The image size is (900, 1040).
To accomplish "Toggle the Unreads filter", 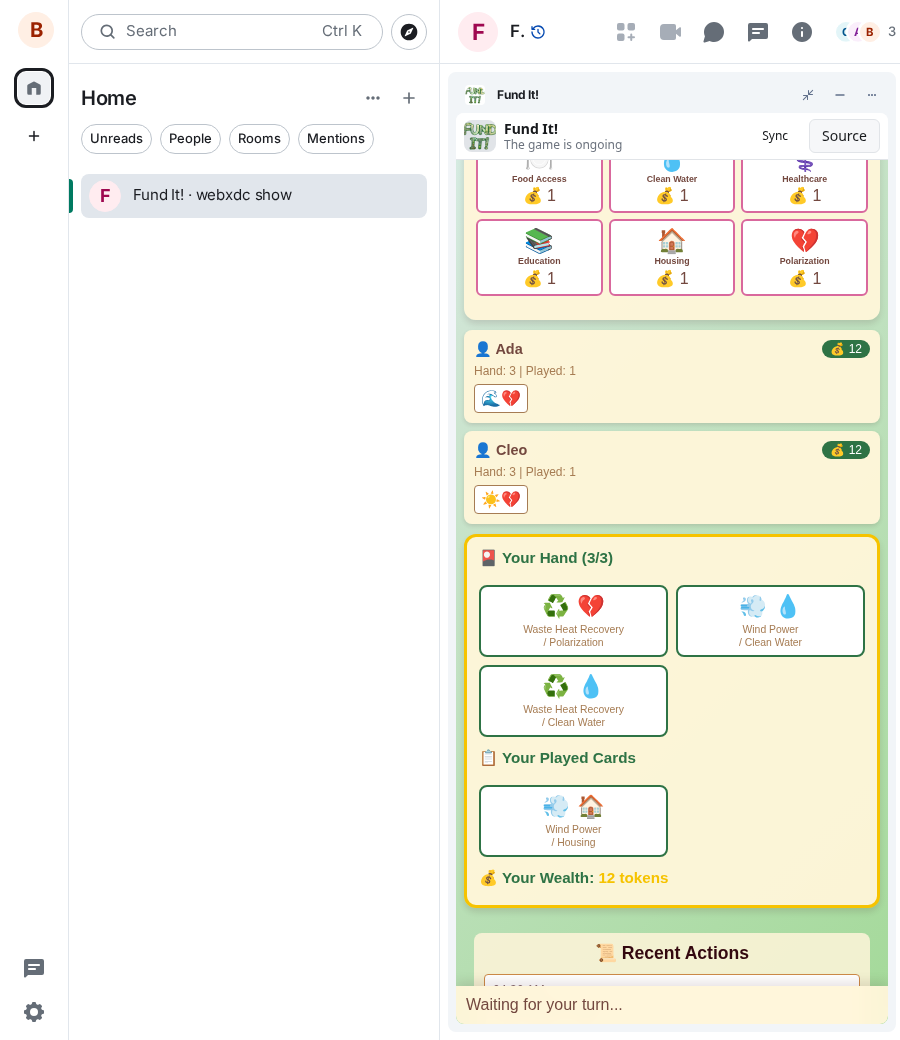I will click(x=116, y=139).
